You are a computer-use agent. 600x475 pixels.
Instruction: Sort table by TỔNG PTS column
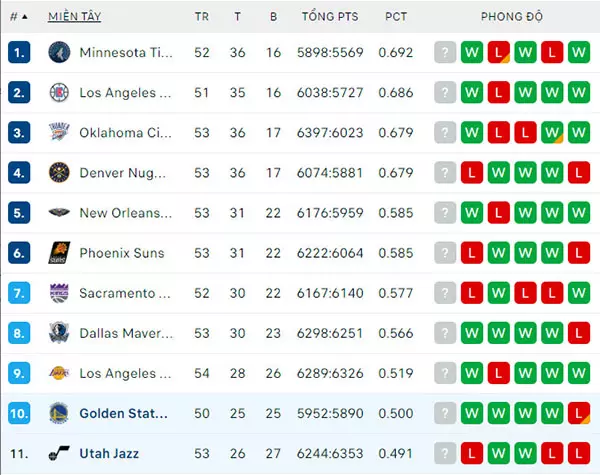click(x=330, y=16)
